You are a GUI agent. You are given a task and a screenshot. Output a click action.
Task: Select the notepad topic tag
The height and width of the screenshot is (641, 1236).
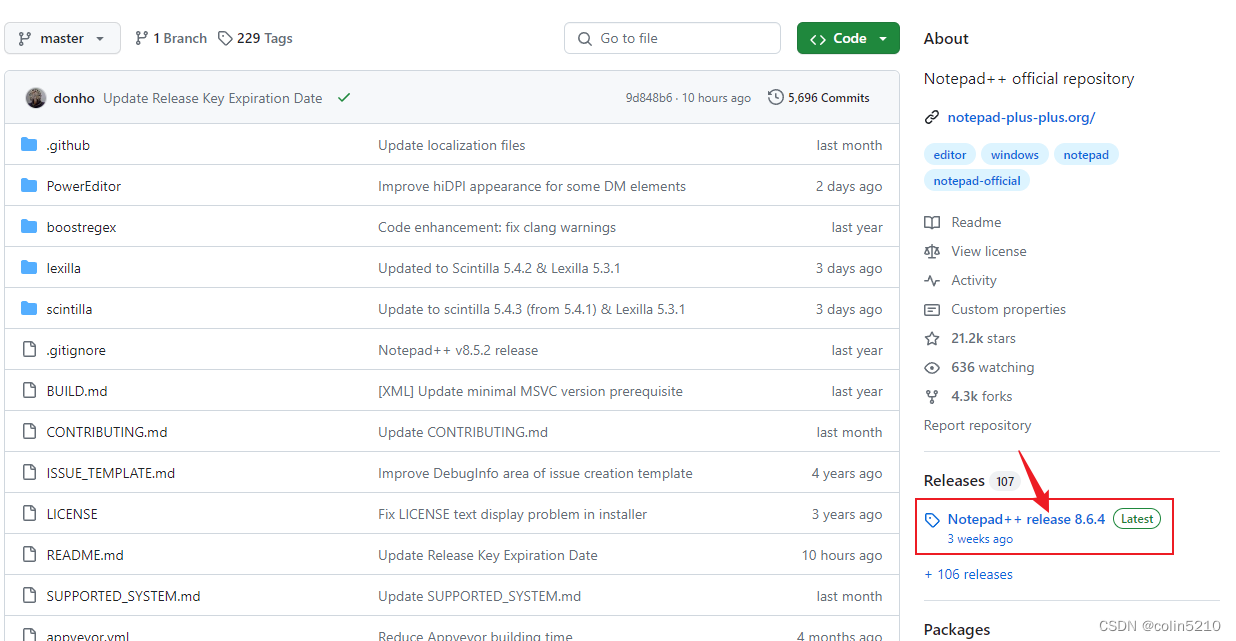(1086, 155)
